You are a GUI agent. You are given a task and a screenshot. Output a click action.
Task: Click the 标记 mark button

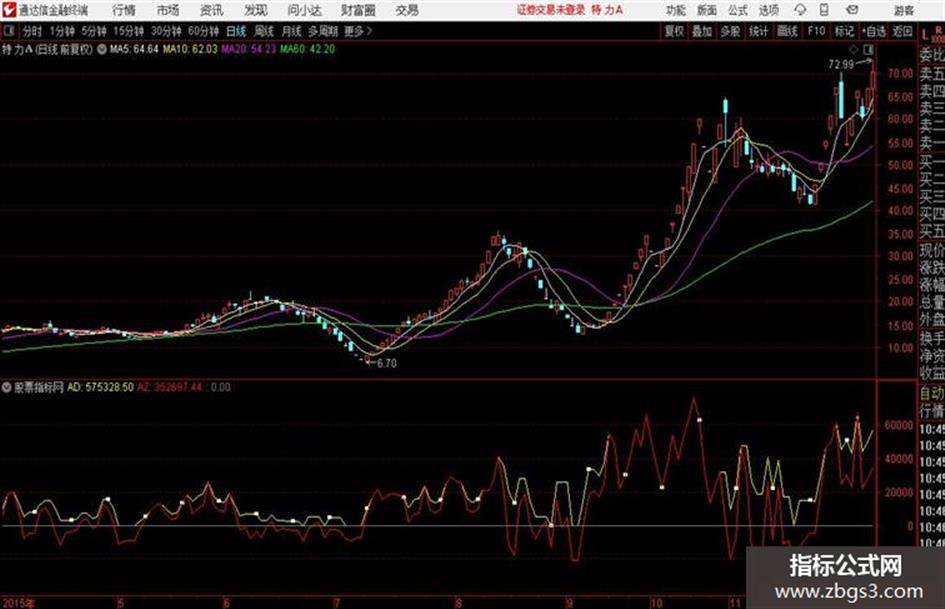[x=844, y=31]
